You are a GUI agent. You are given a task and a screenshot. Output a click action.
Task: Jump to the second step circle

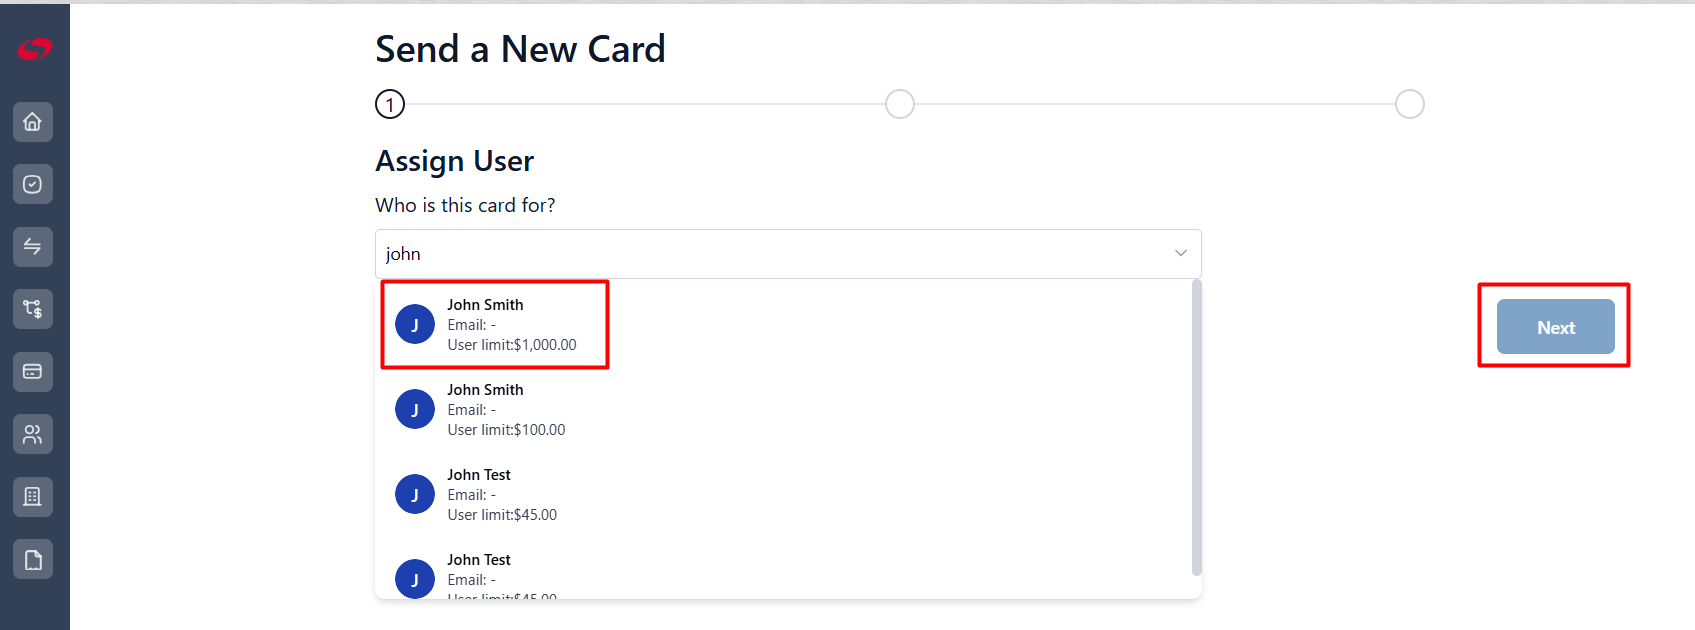tap(900, 104)
